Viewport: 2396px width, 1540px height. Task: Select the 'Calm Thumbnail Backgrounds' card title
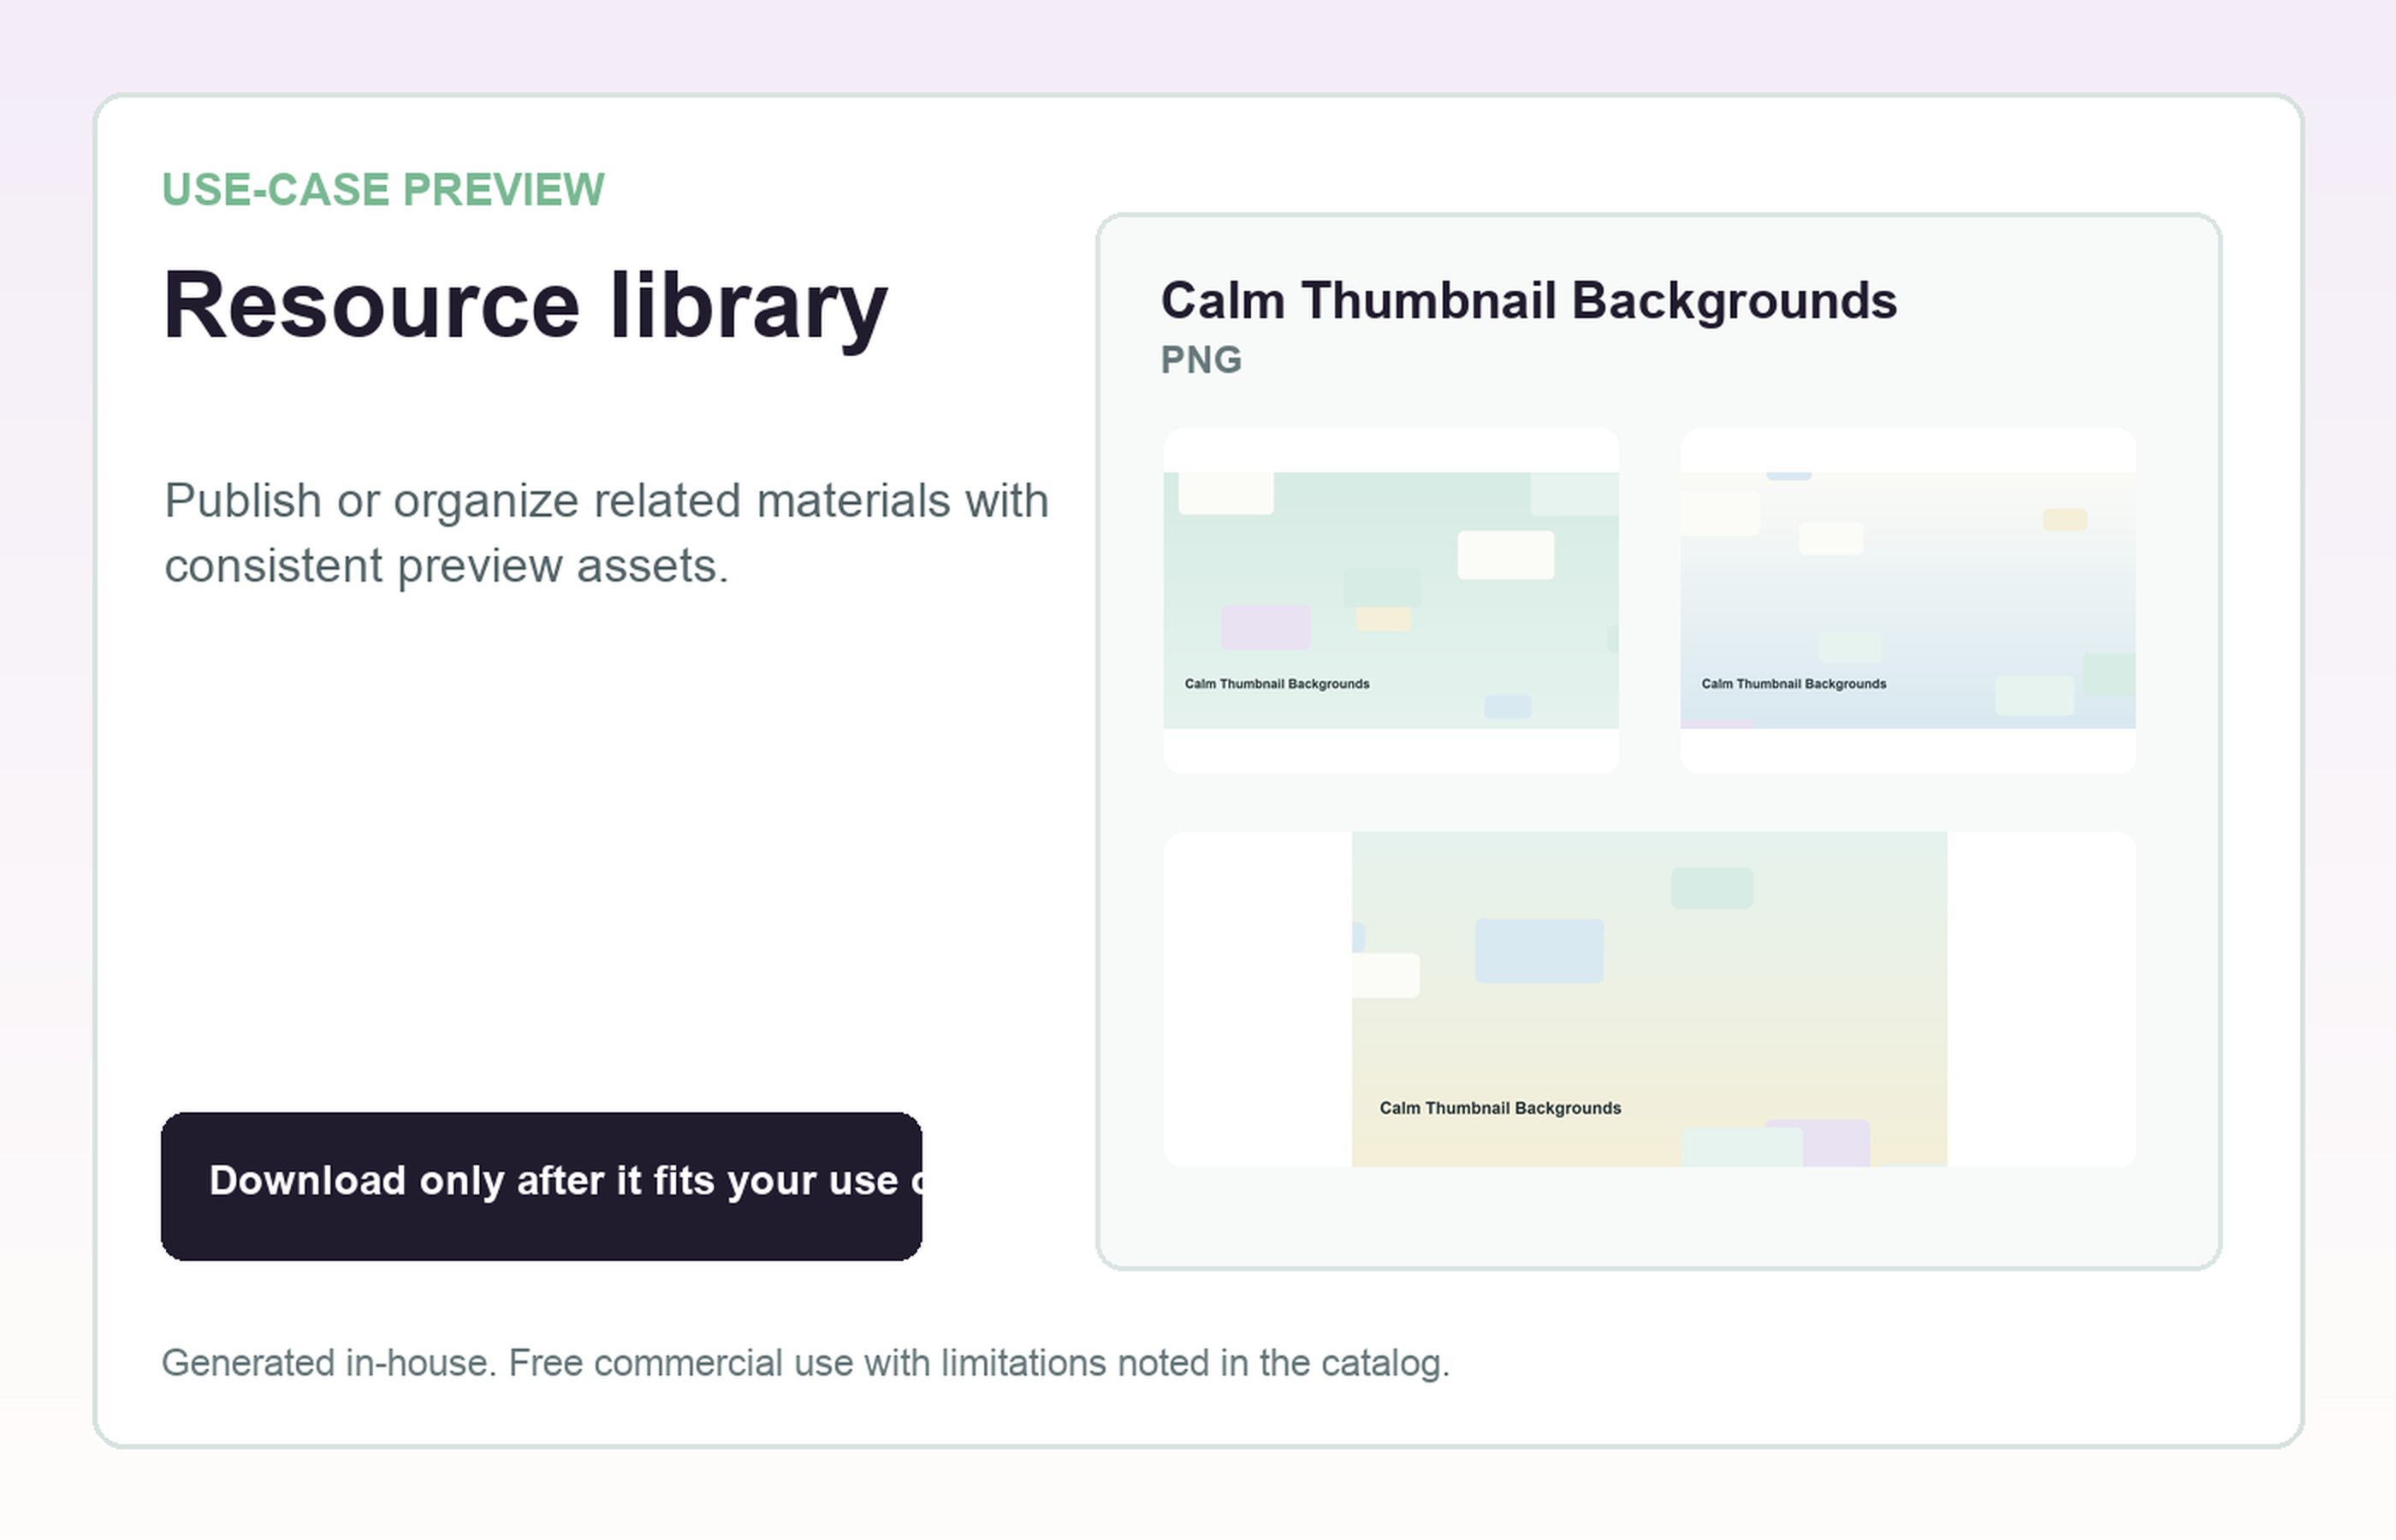click(1528, 301)
